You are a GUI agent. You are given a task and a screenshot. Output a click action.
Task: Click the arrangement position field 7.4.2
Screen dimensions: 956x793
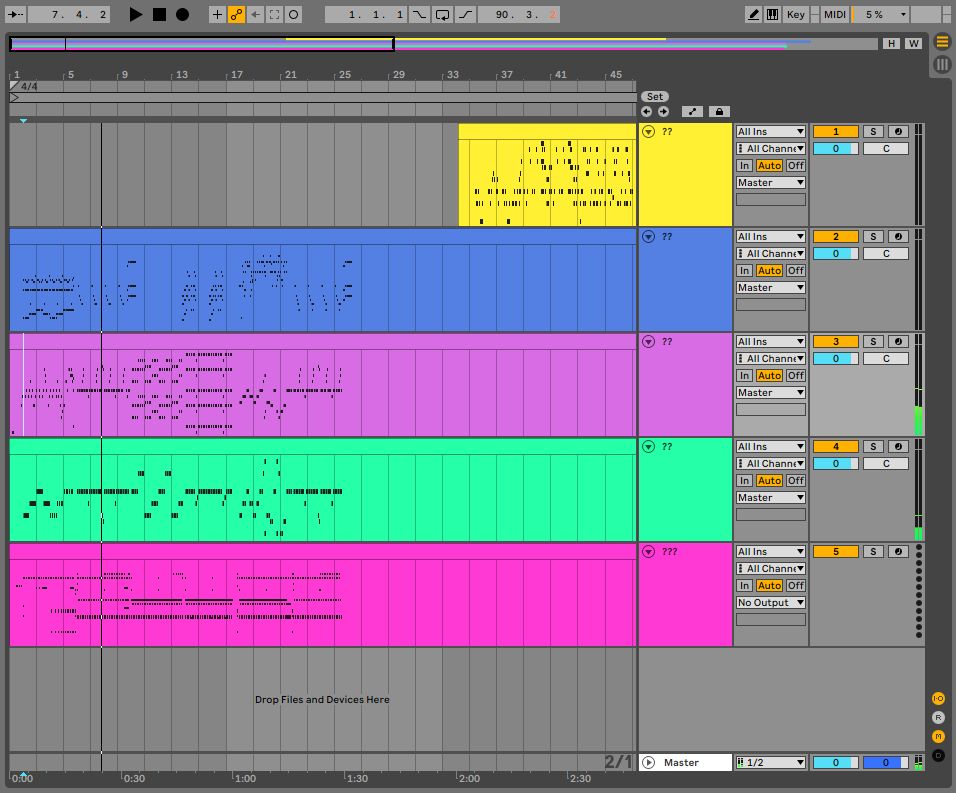coord(69,15)
